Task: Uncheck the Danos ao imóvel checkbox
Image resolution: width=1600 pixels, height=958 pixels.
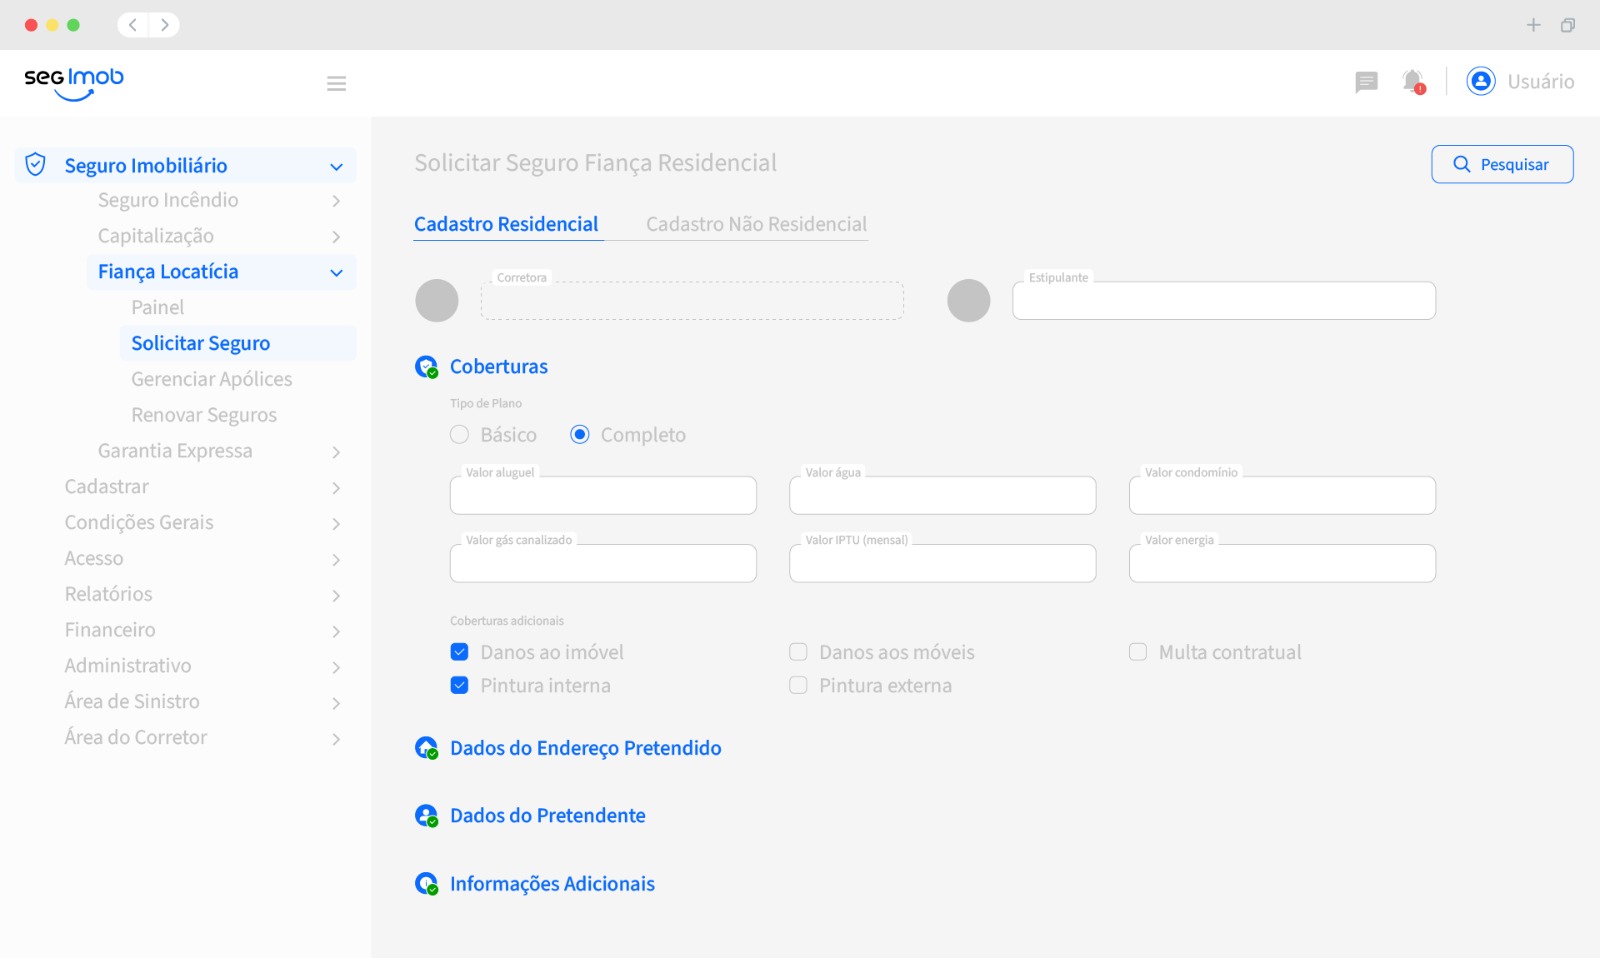Action: 460,652
